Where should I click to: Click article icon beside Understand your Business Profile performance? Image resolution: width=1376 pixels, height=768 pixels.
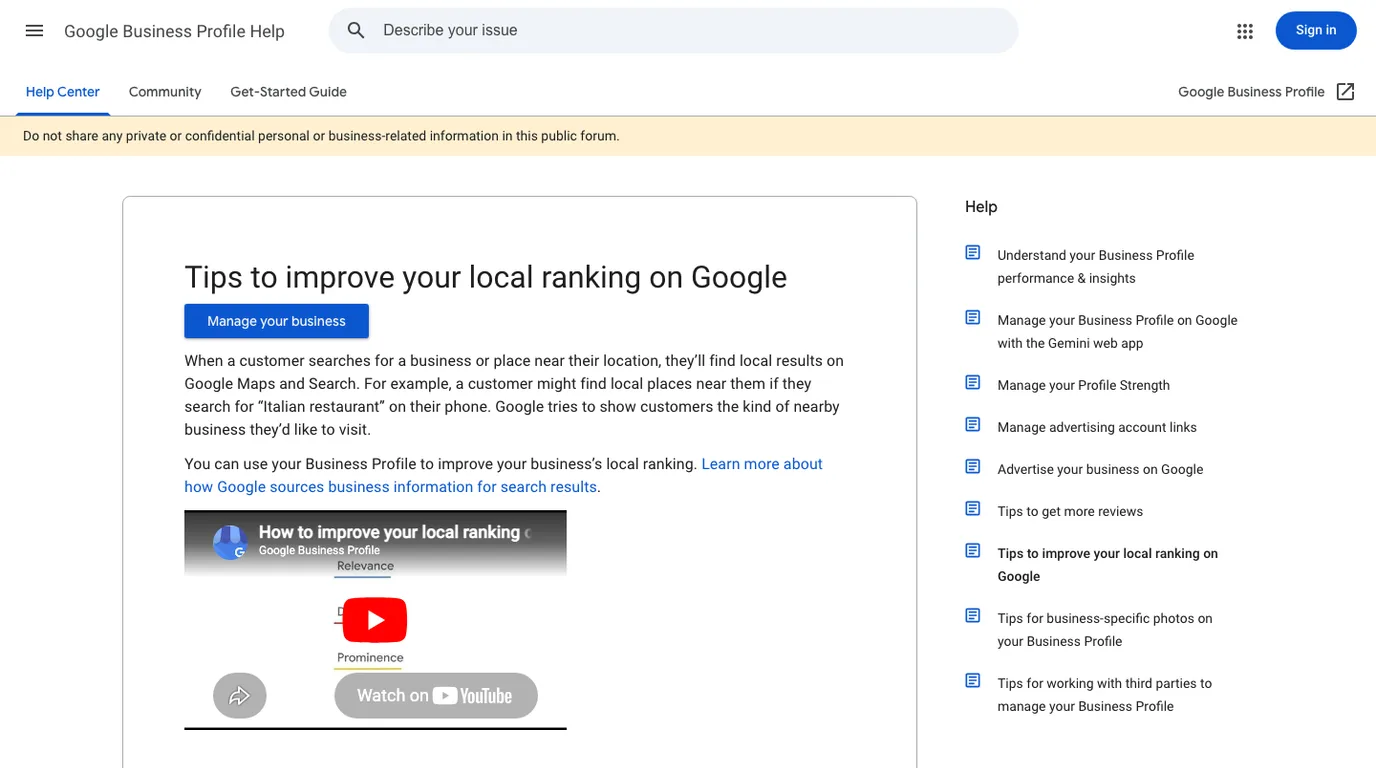tap(973, 253)
